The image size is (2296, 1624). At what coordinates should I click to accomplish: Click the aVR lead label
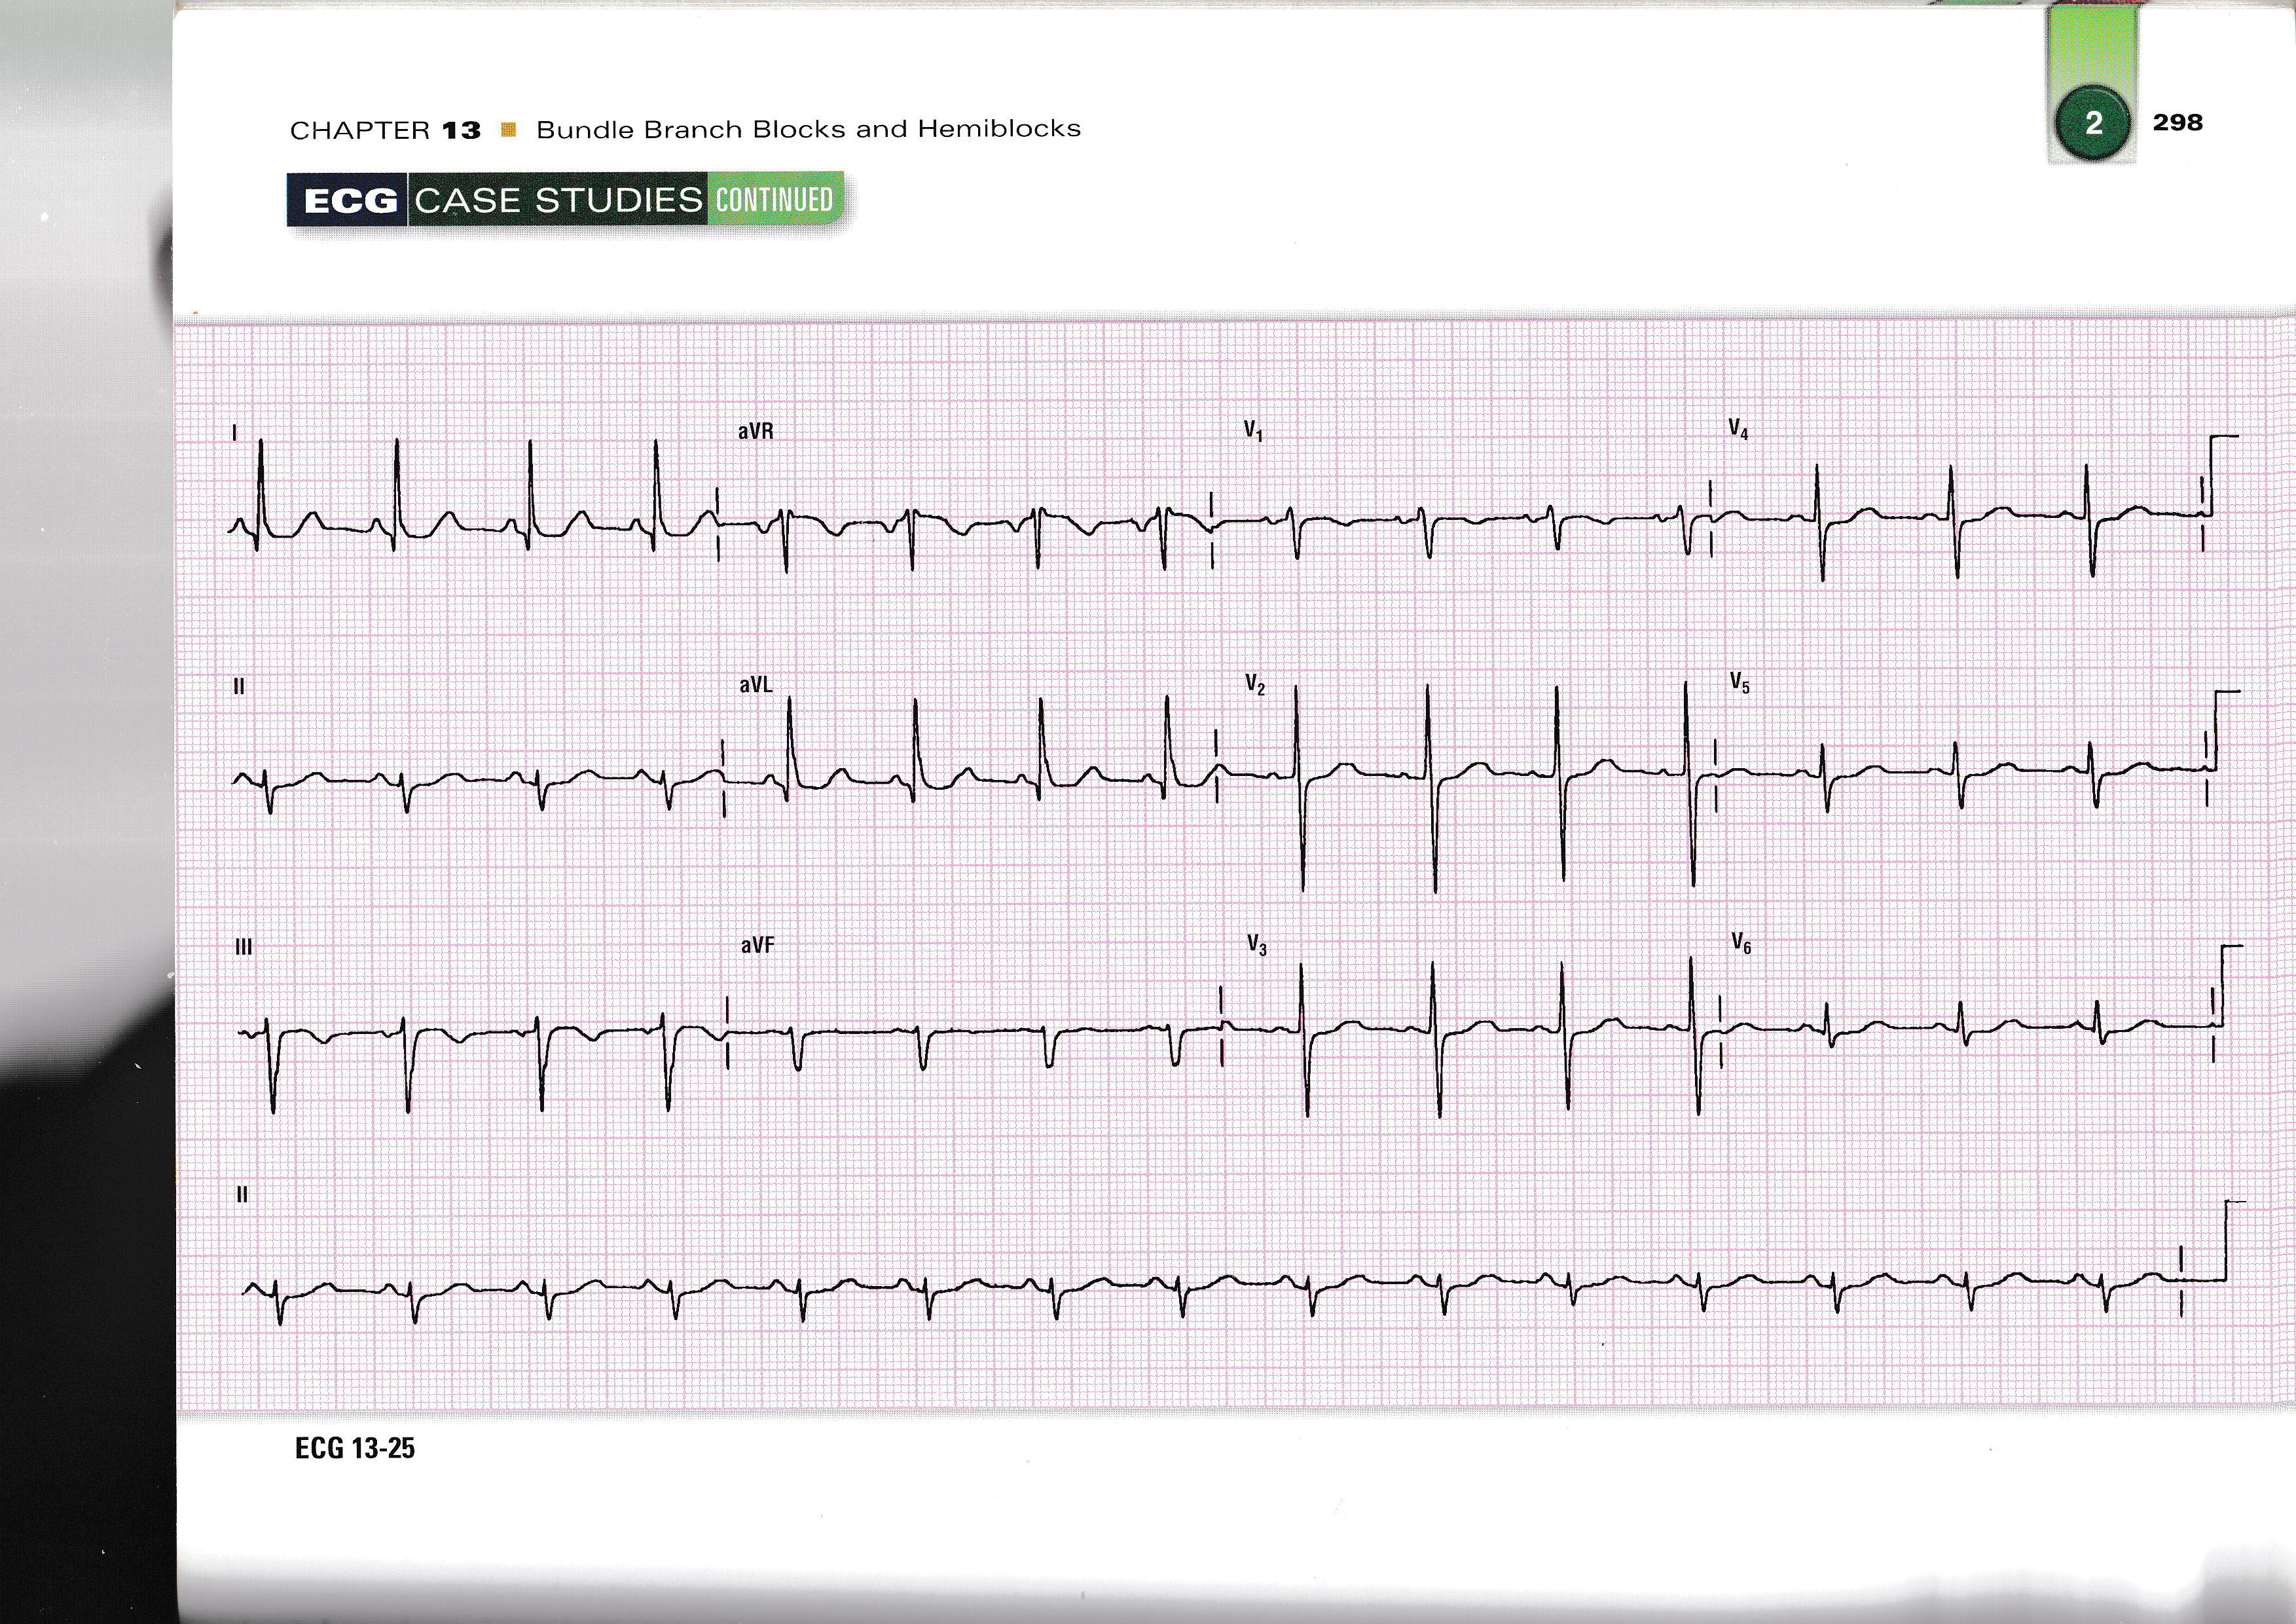click(x=755, y=431)
